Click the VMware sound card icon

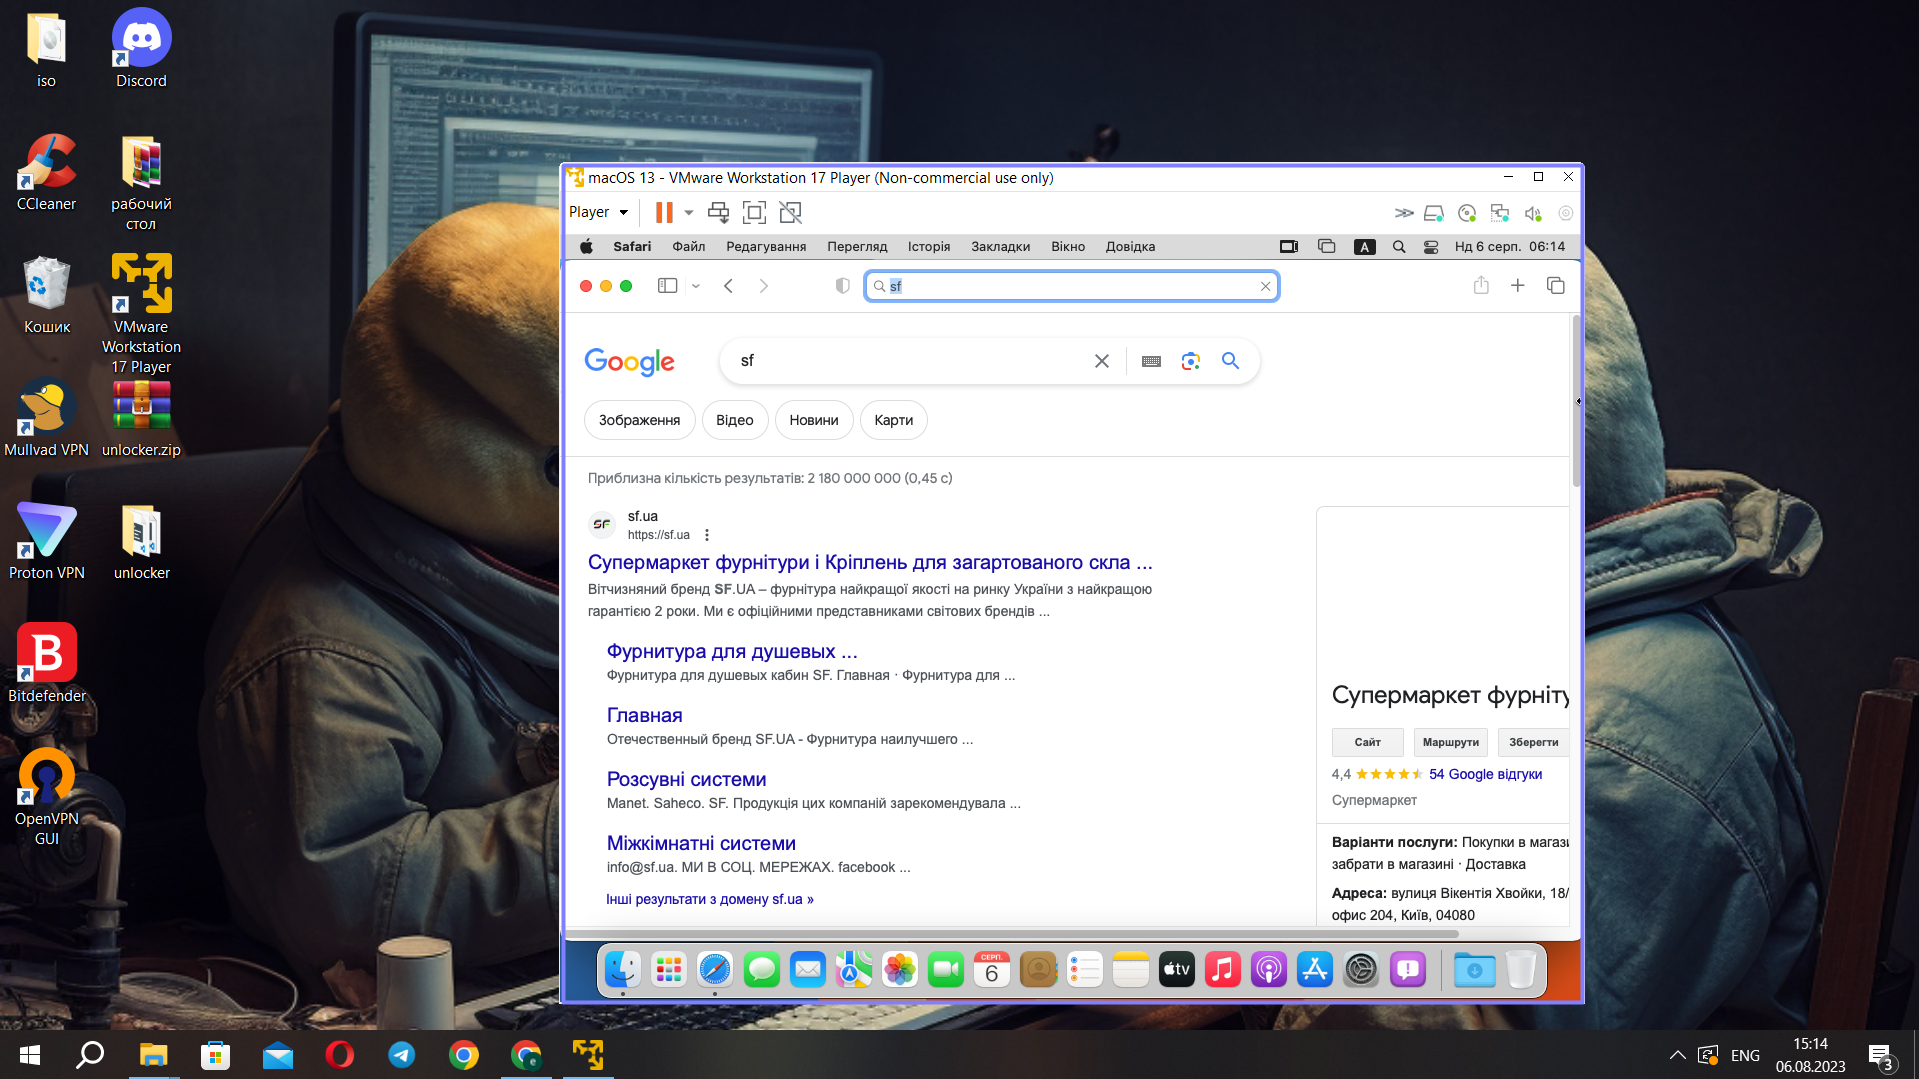[x=1533, y=213]
